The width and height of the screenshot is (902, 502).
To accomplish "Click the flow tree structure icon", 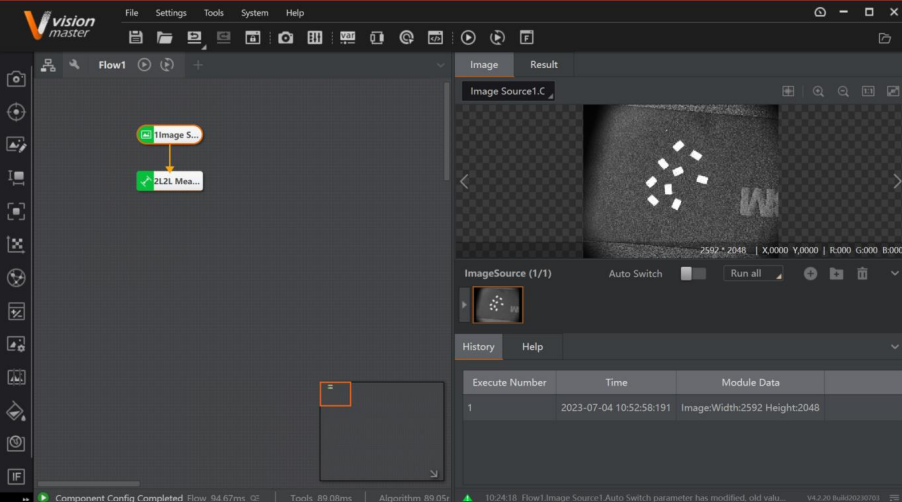I will pyautogui.click(x=48, y=65).
